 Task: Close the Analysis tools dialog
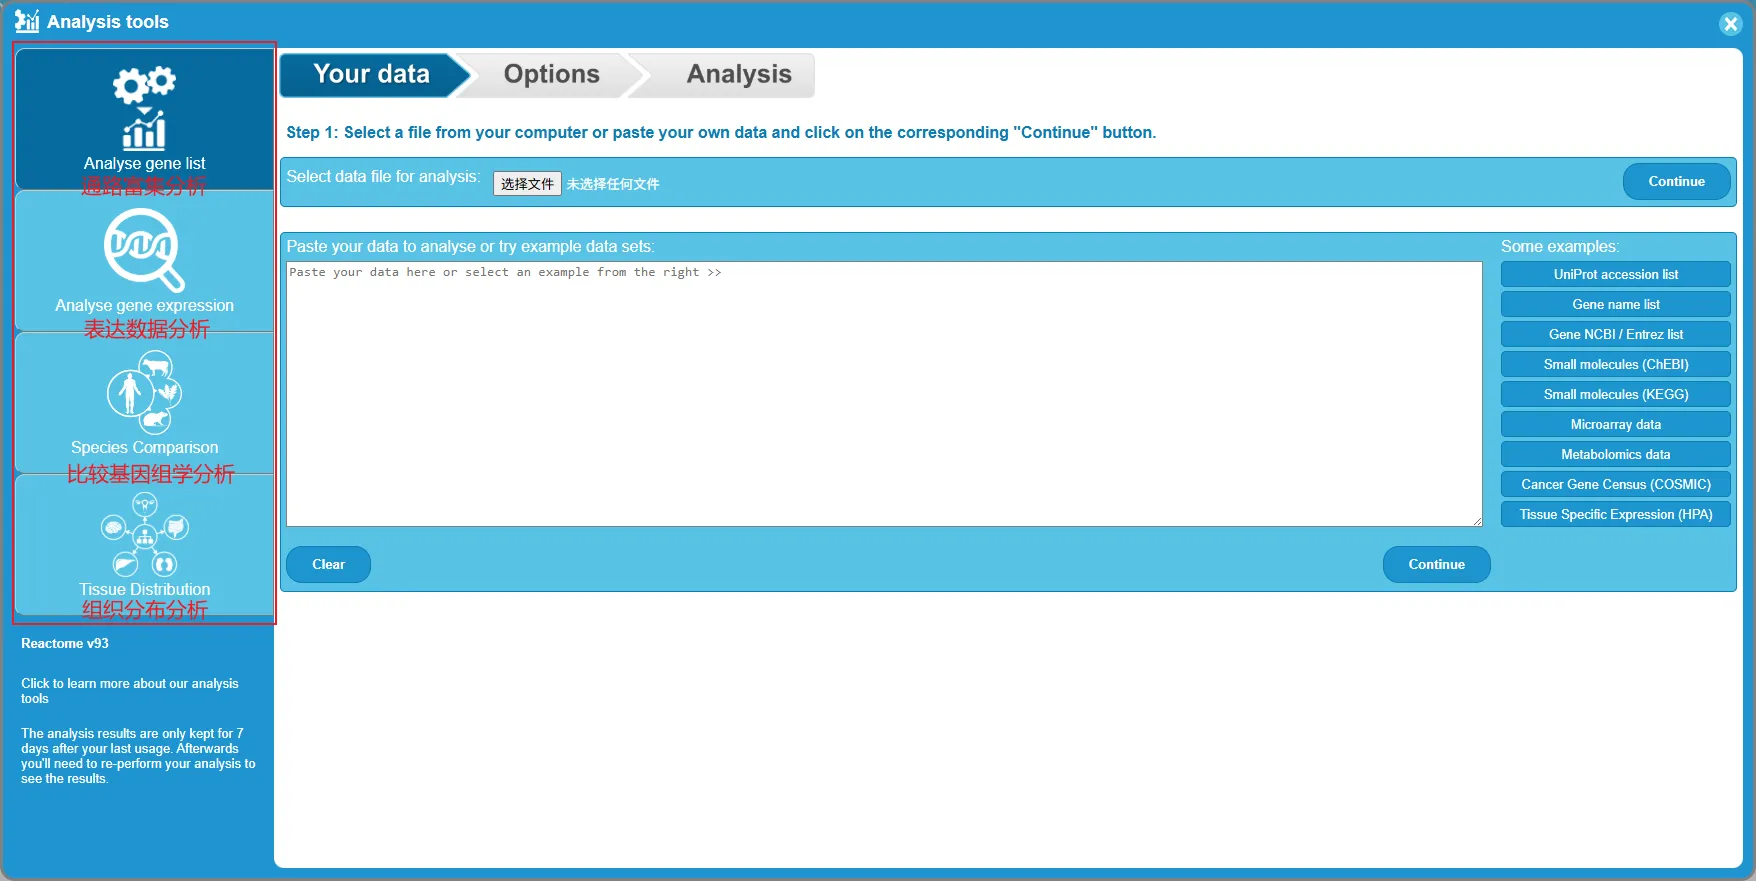click(x=1731, y=24)
